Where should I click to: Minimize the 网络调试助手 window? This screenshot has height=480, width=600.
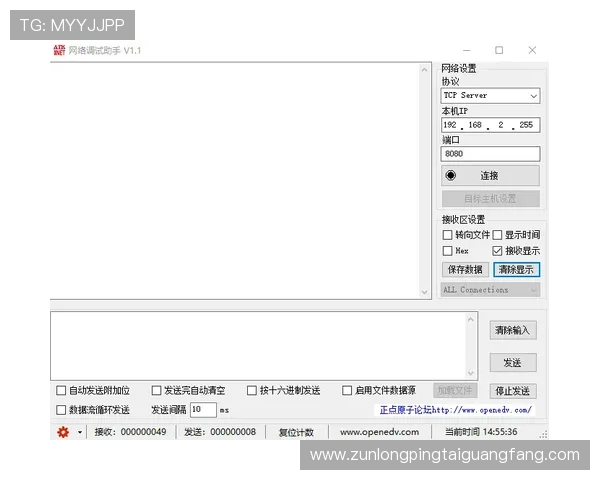click(x=466, y=50)
